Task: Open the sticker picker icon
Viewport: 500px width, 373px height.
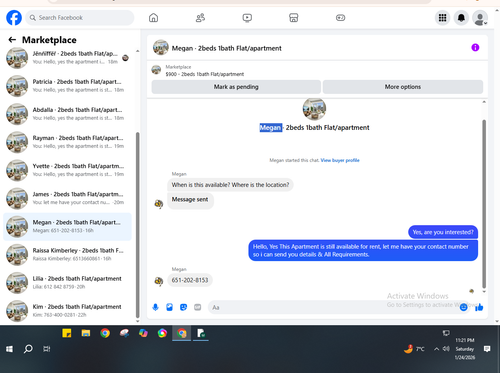Action: pyautogui.click(x=183, y=307)
